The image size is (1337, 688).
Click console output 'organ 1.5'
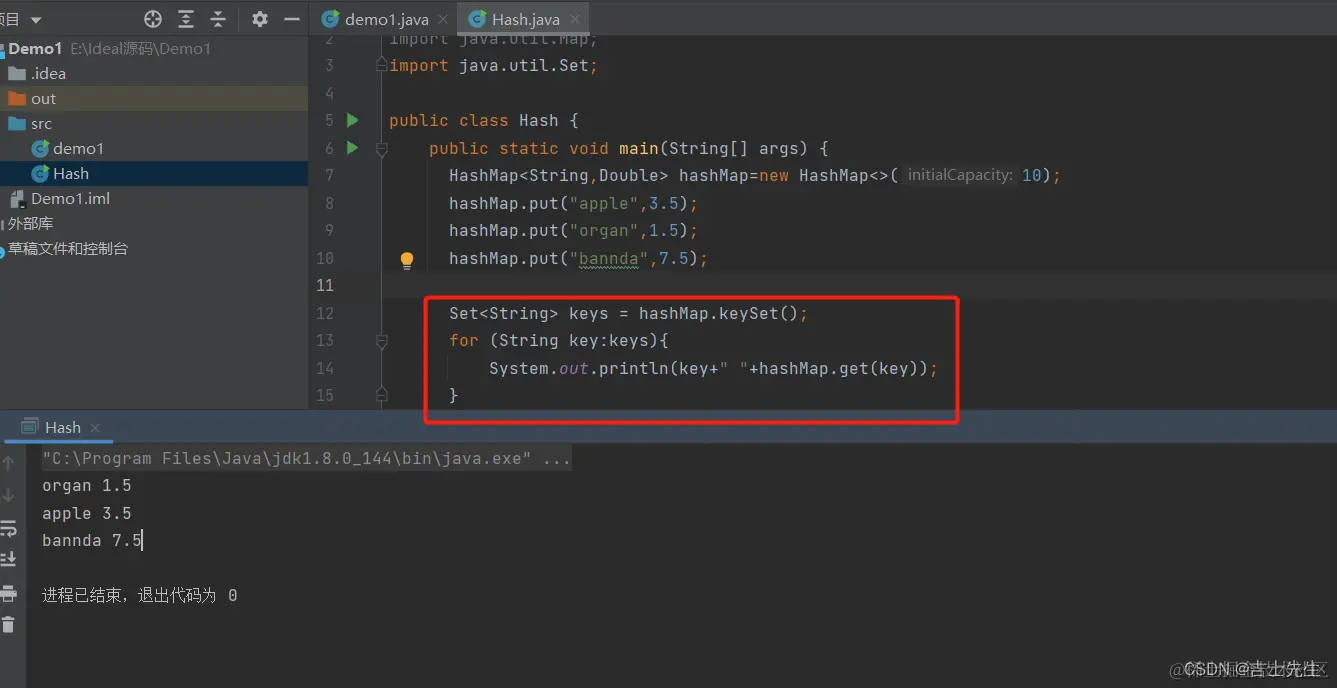point(87,486)
